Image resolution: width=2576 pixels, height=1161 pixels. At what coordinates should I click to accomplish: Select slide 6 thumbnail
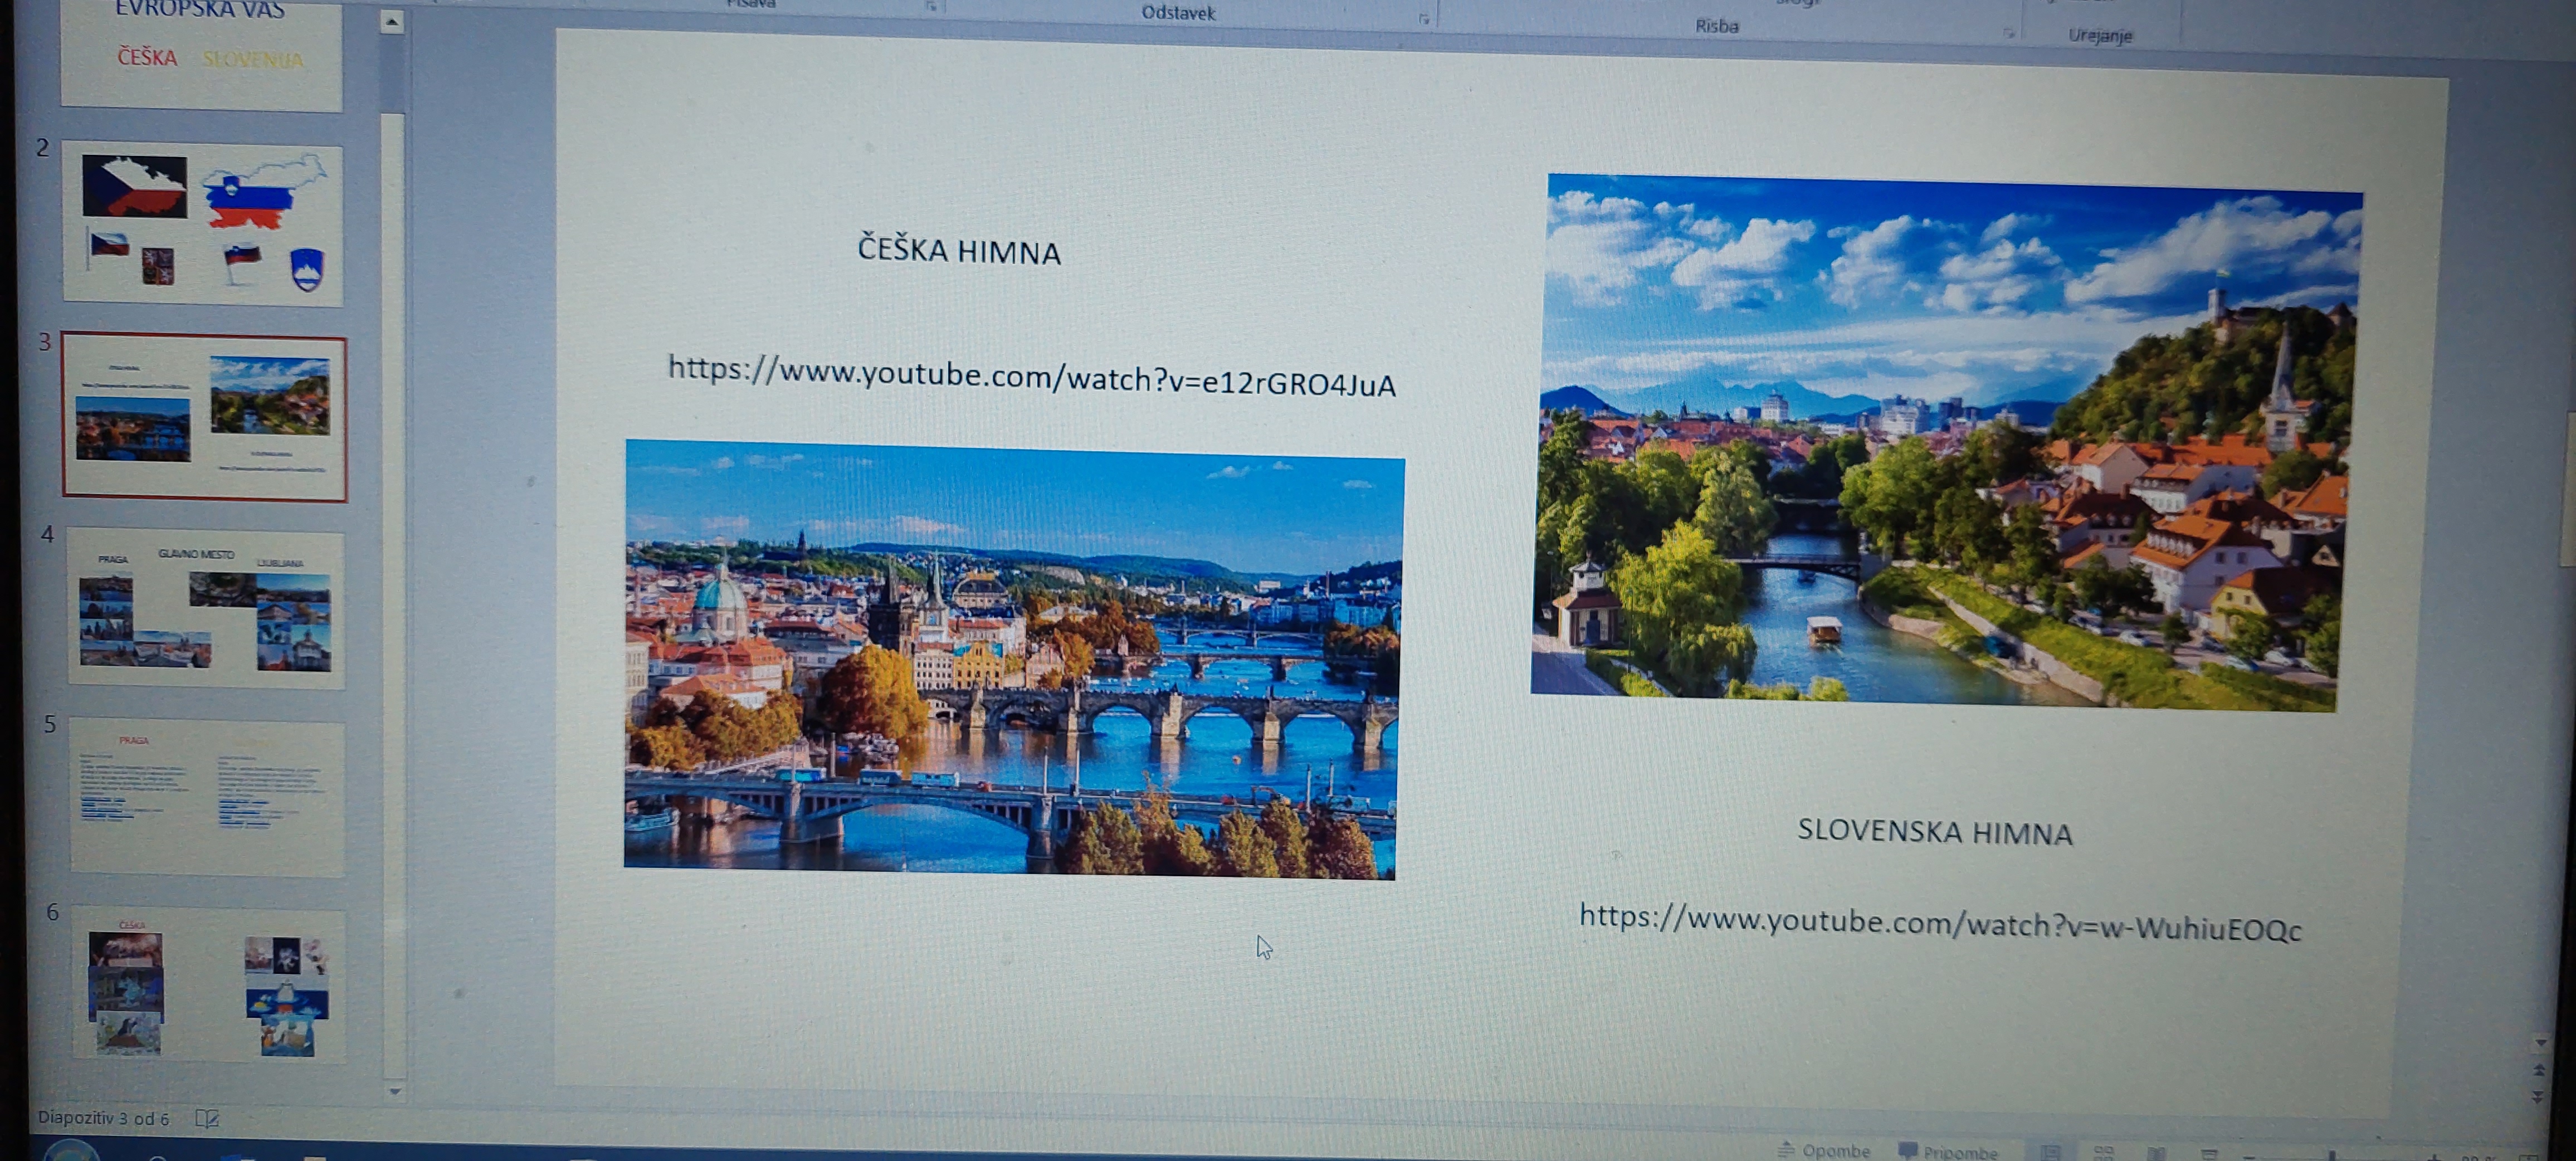[x=209, y=984]
